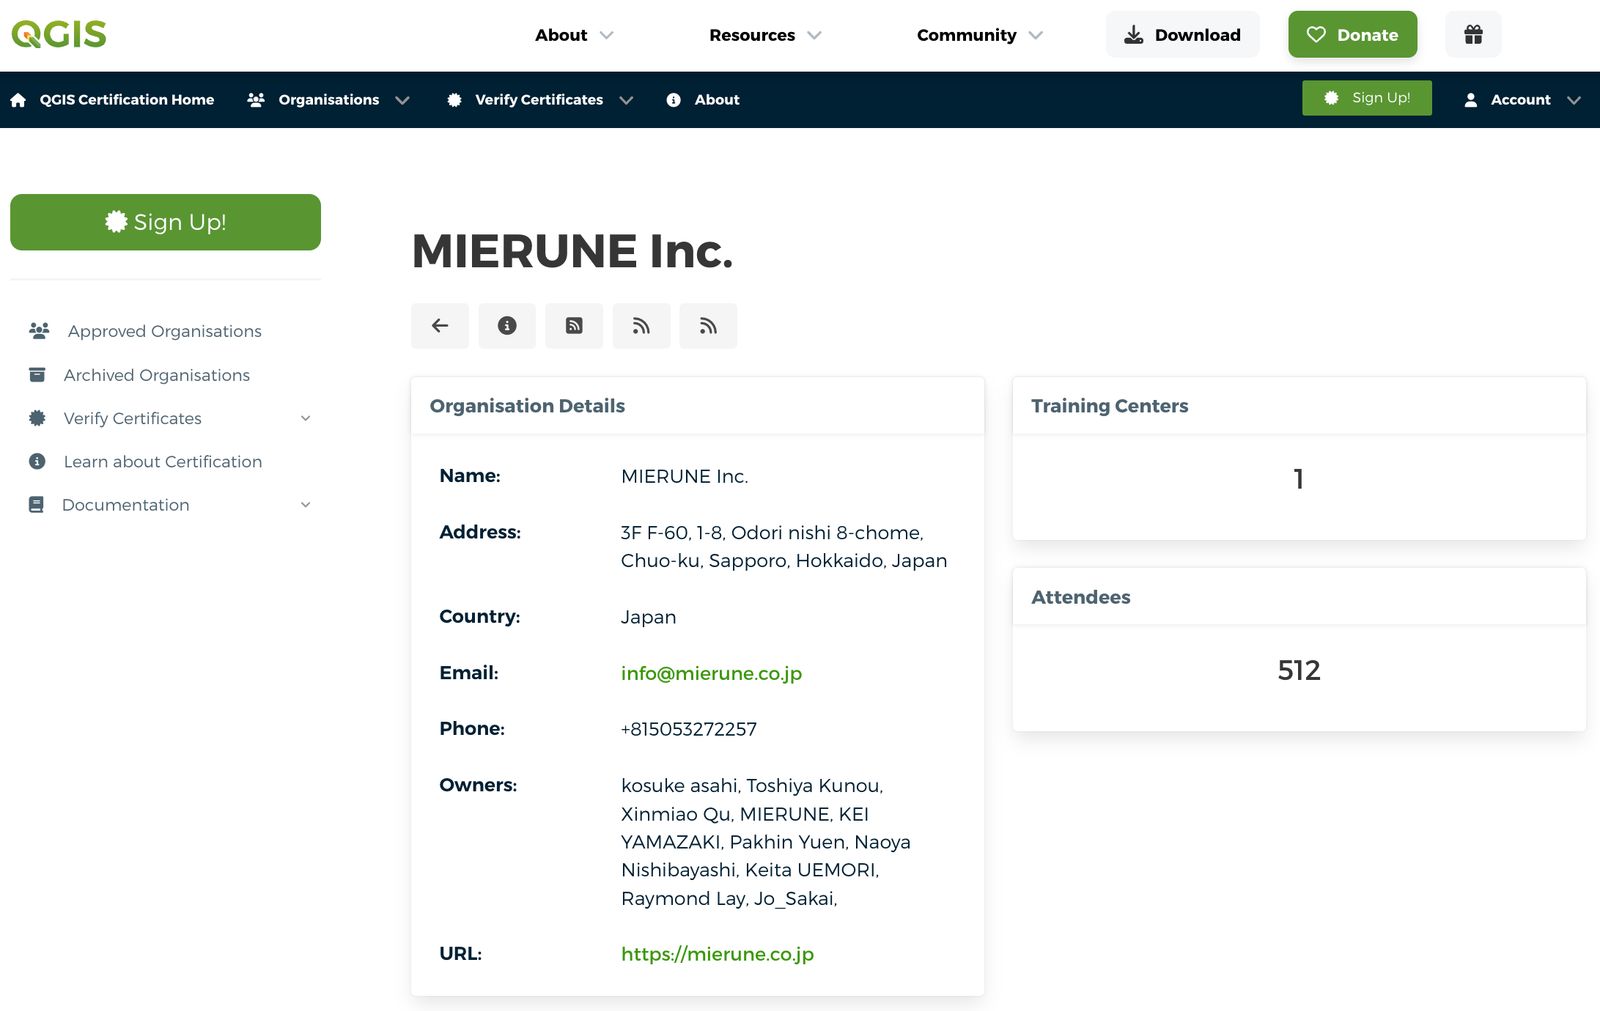This screenshot has width=1600, height=1011.
Task: Click the gift icon button
Action: point(1473,34)
